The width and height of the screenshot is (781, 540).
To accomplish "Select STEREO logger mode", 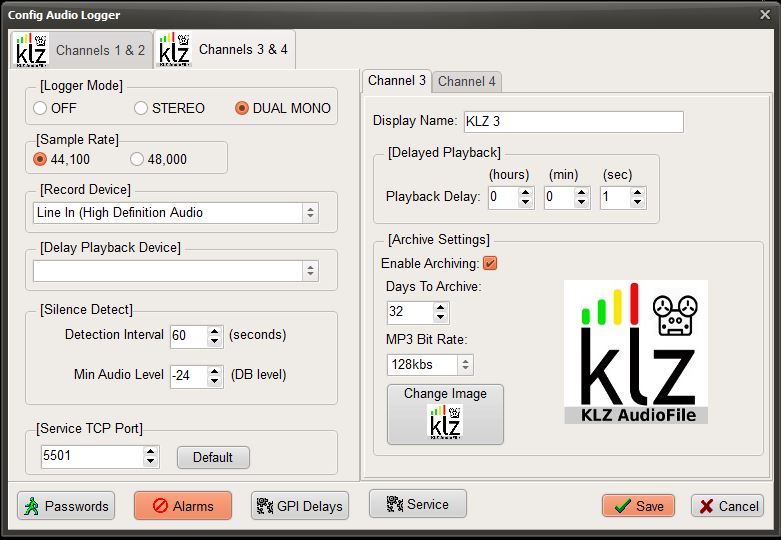I will click(141, 108).
